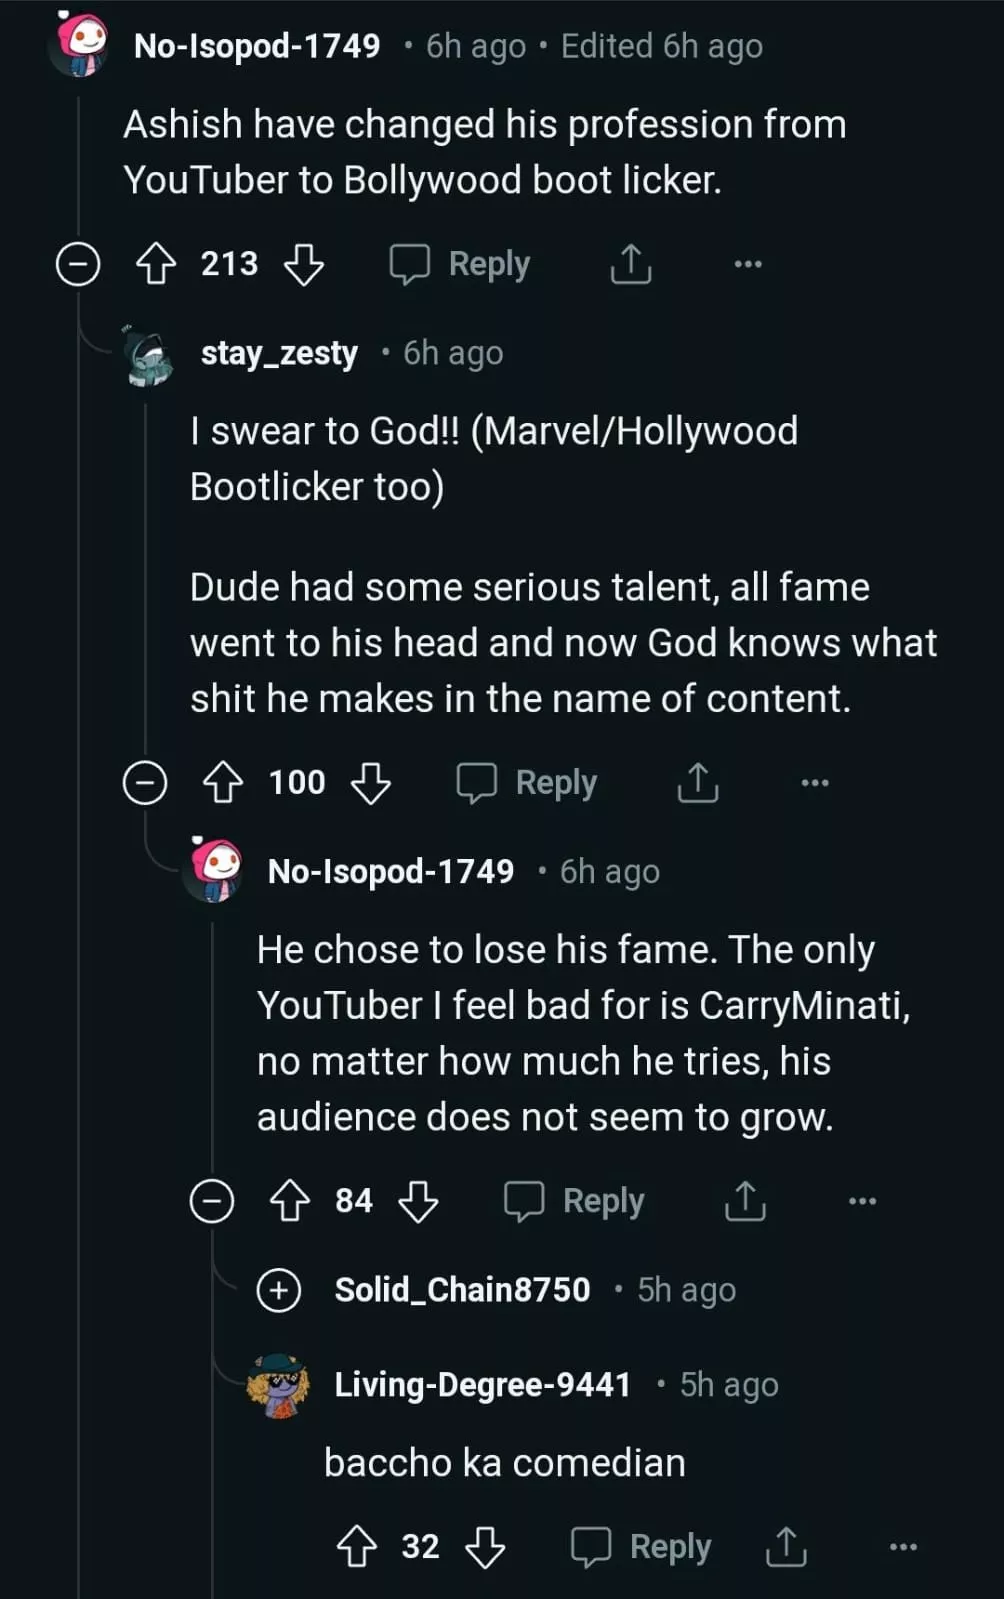Share the top comment by No-Isopod-1749
The image size is (1004, 1599).
point(630,265)
